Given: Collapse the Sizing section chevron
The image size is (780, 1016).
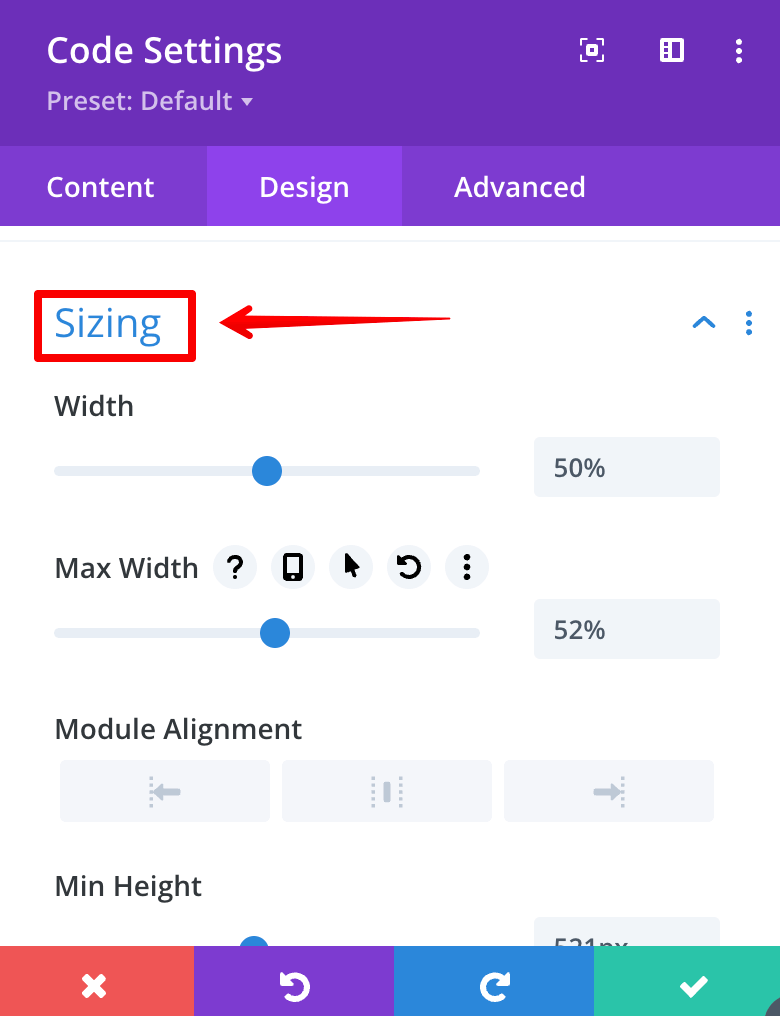Looking at the screenshot, I should click(704, 322).
